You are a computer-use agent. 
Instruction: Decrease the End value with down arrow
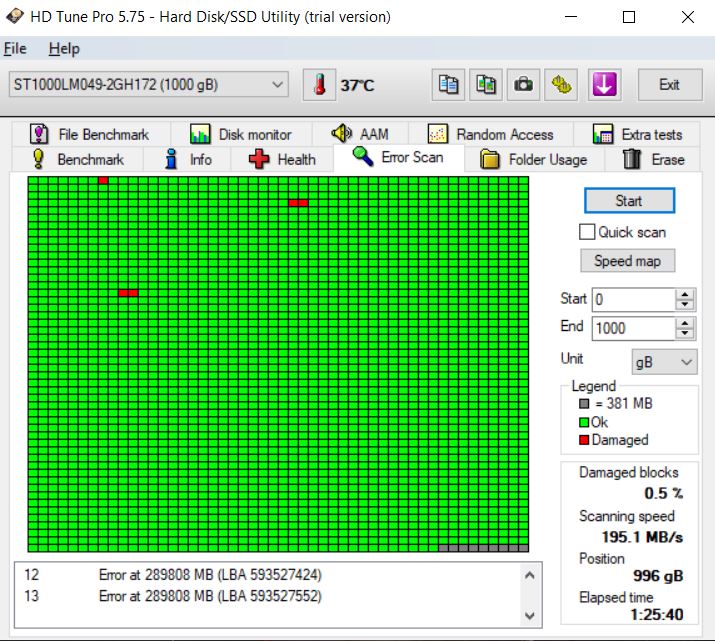(685, 334)
